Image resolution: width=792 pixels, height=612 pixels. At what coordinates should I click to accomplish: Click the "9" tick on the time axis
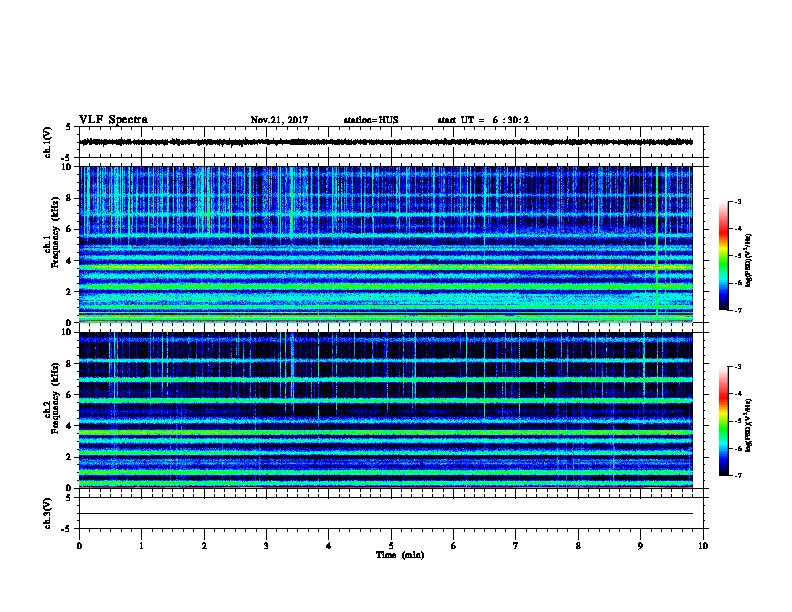point(640,546)
